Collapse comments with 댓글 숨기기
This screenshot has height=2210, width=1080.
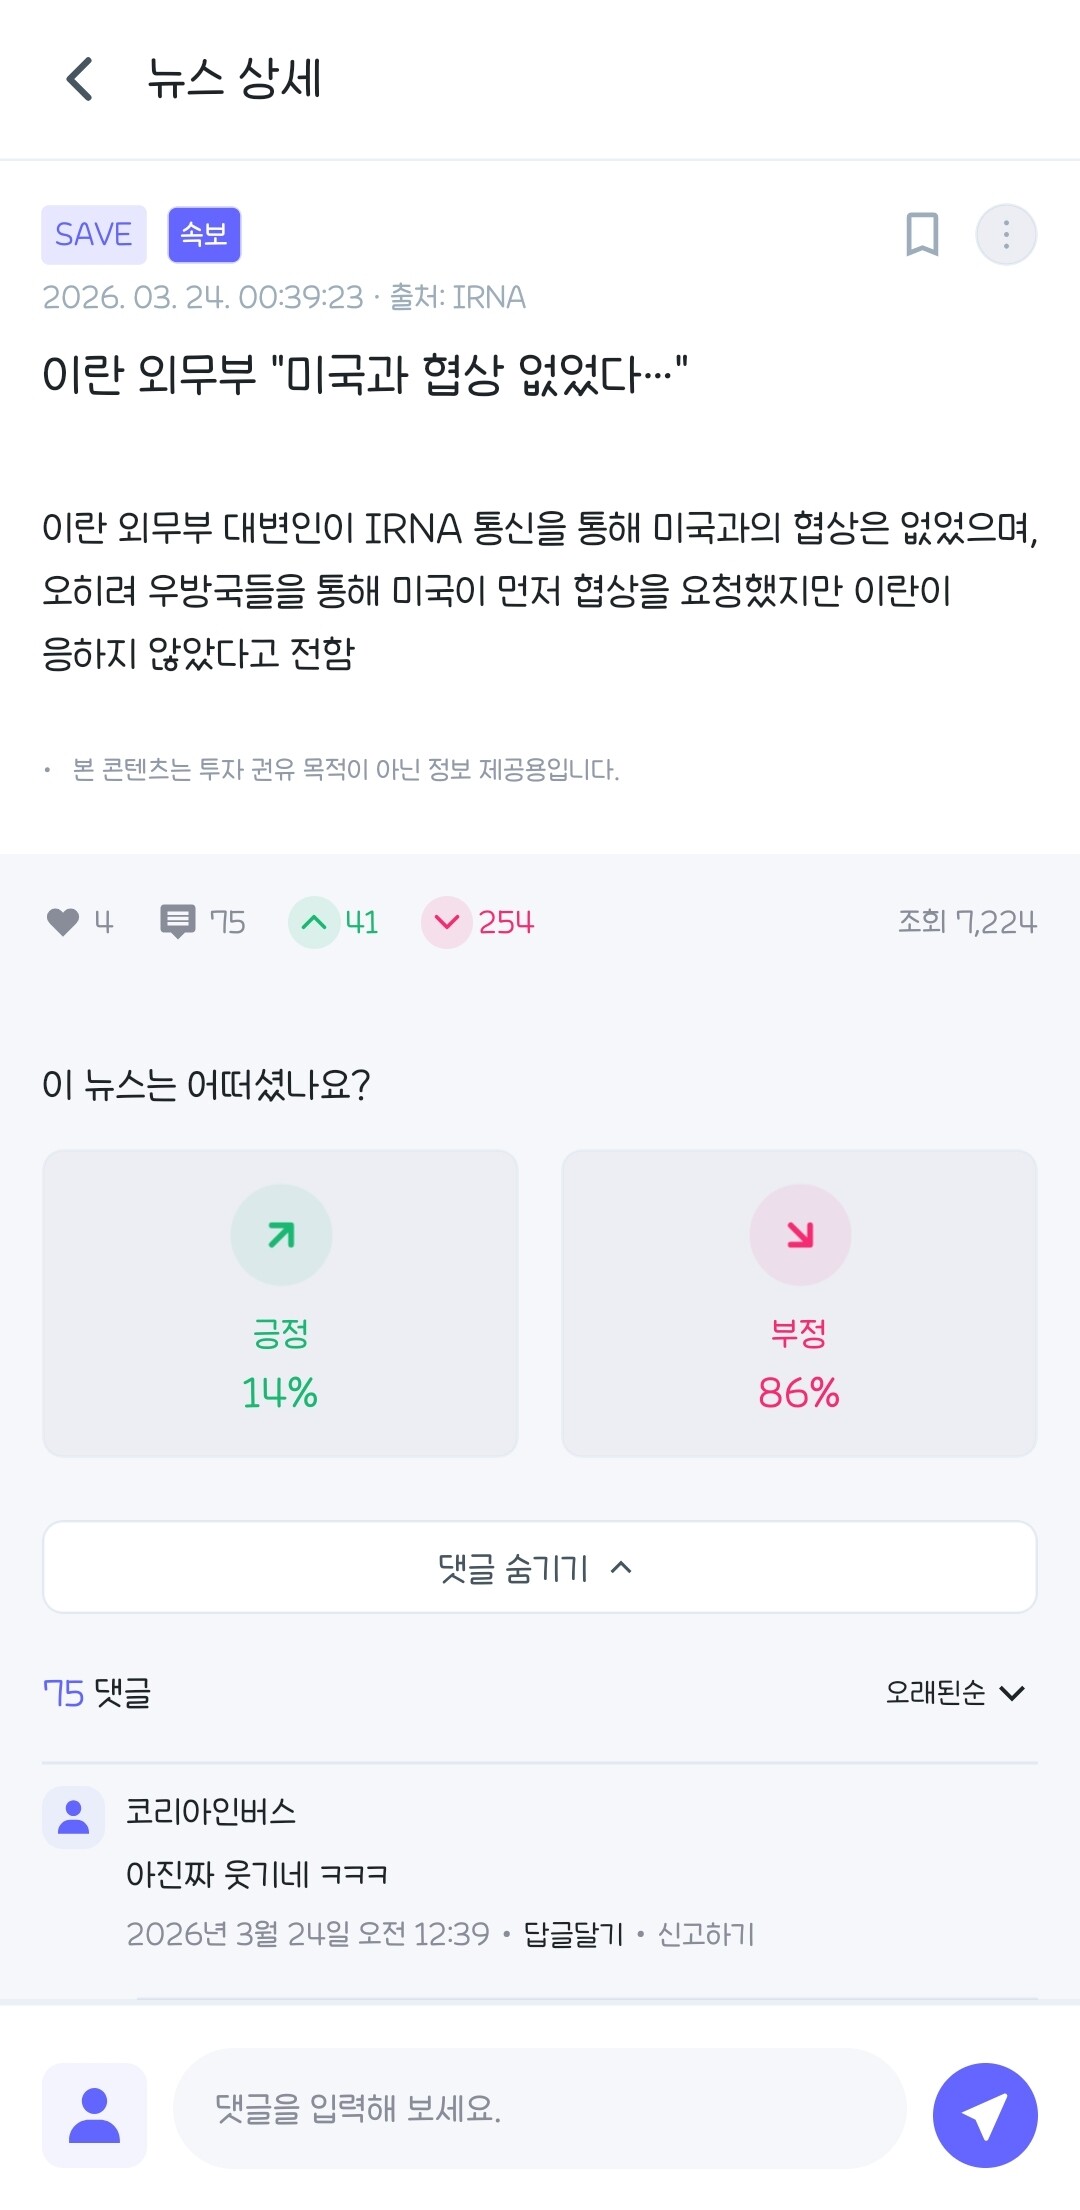539,1567
